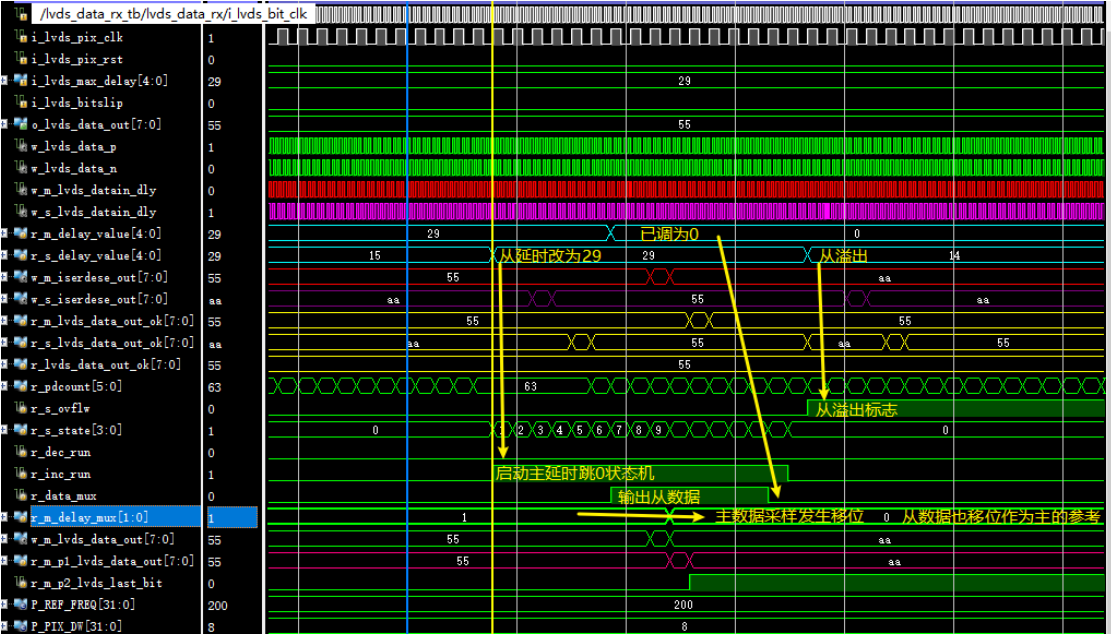Expand the r_s_delay_value[4:0] bus
The width and height of the screenshot is (1111, 635).
pyautogui.click(x=5, y=255)
